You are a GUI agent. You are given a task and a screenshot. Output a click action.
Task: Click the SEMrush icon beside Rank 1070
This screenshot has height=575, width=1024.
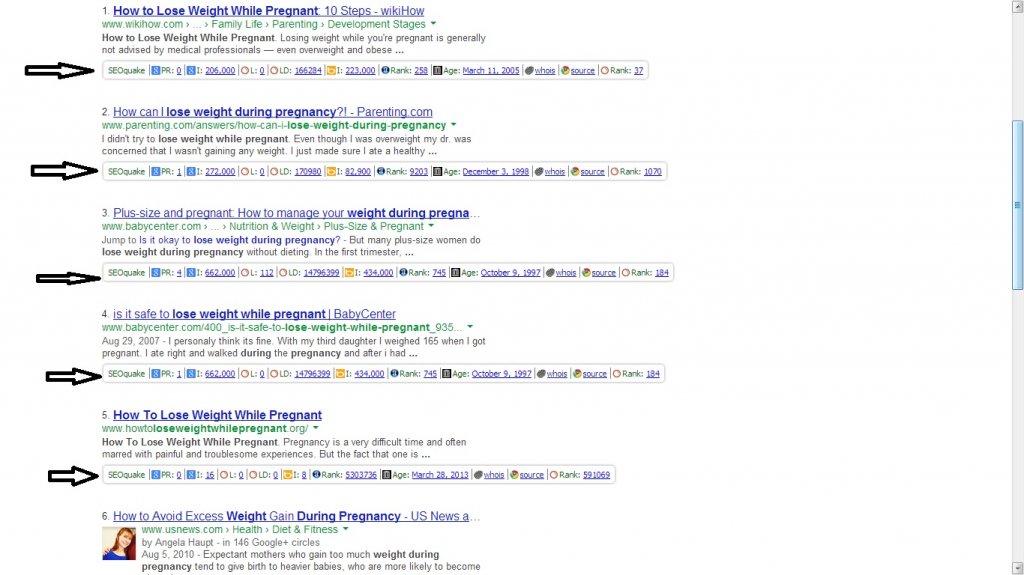pyautogui.click(x=614, y=172)
